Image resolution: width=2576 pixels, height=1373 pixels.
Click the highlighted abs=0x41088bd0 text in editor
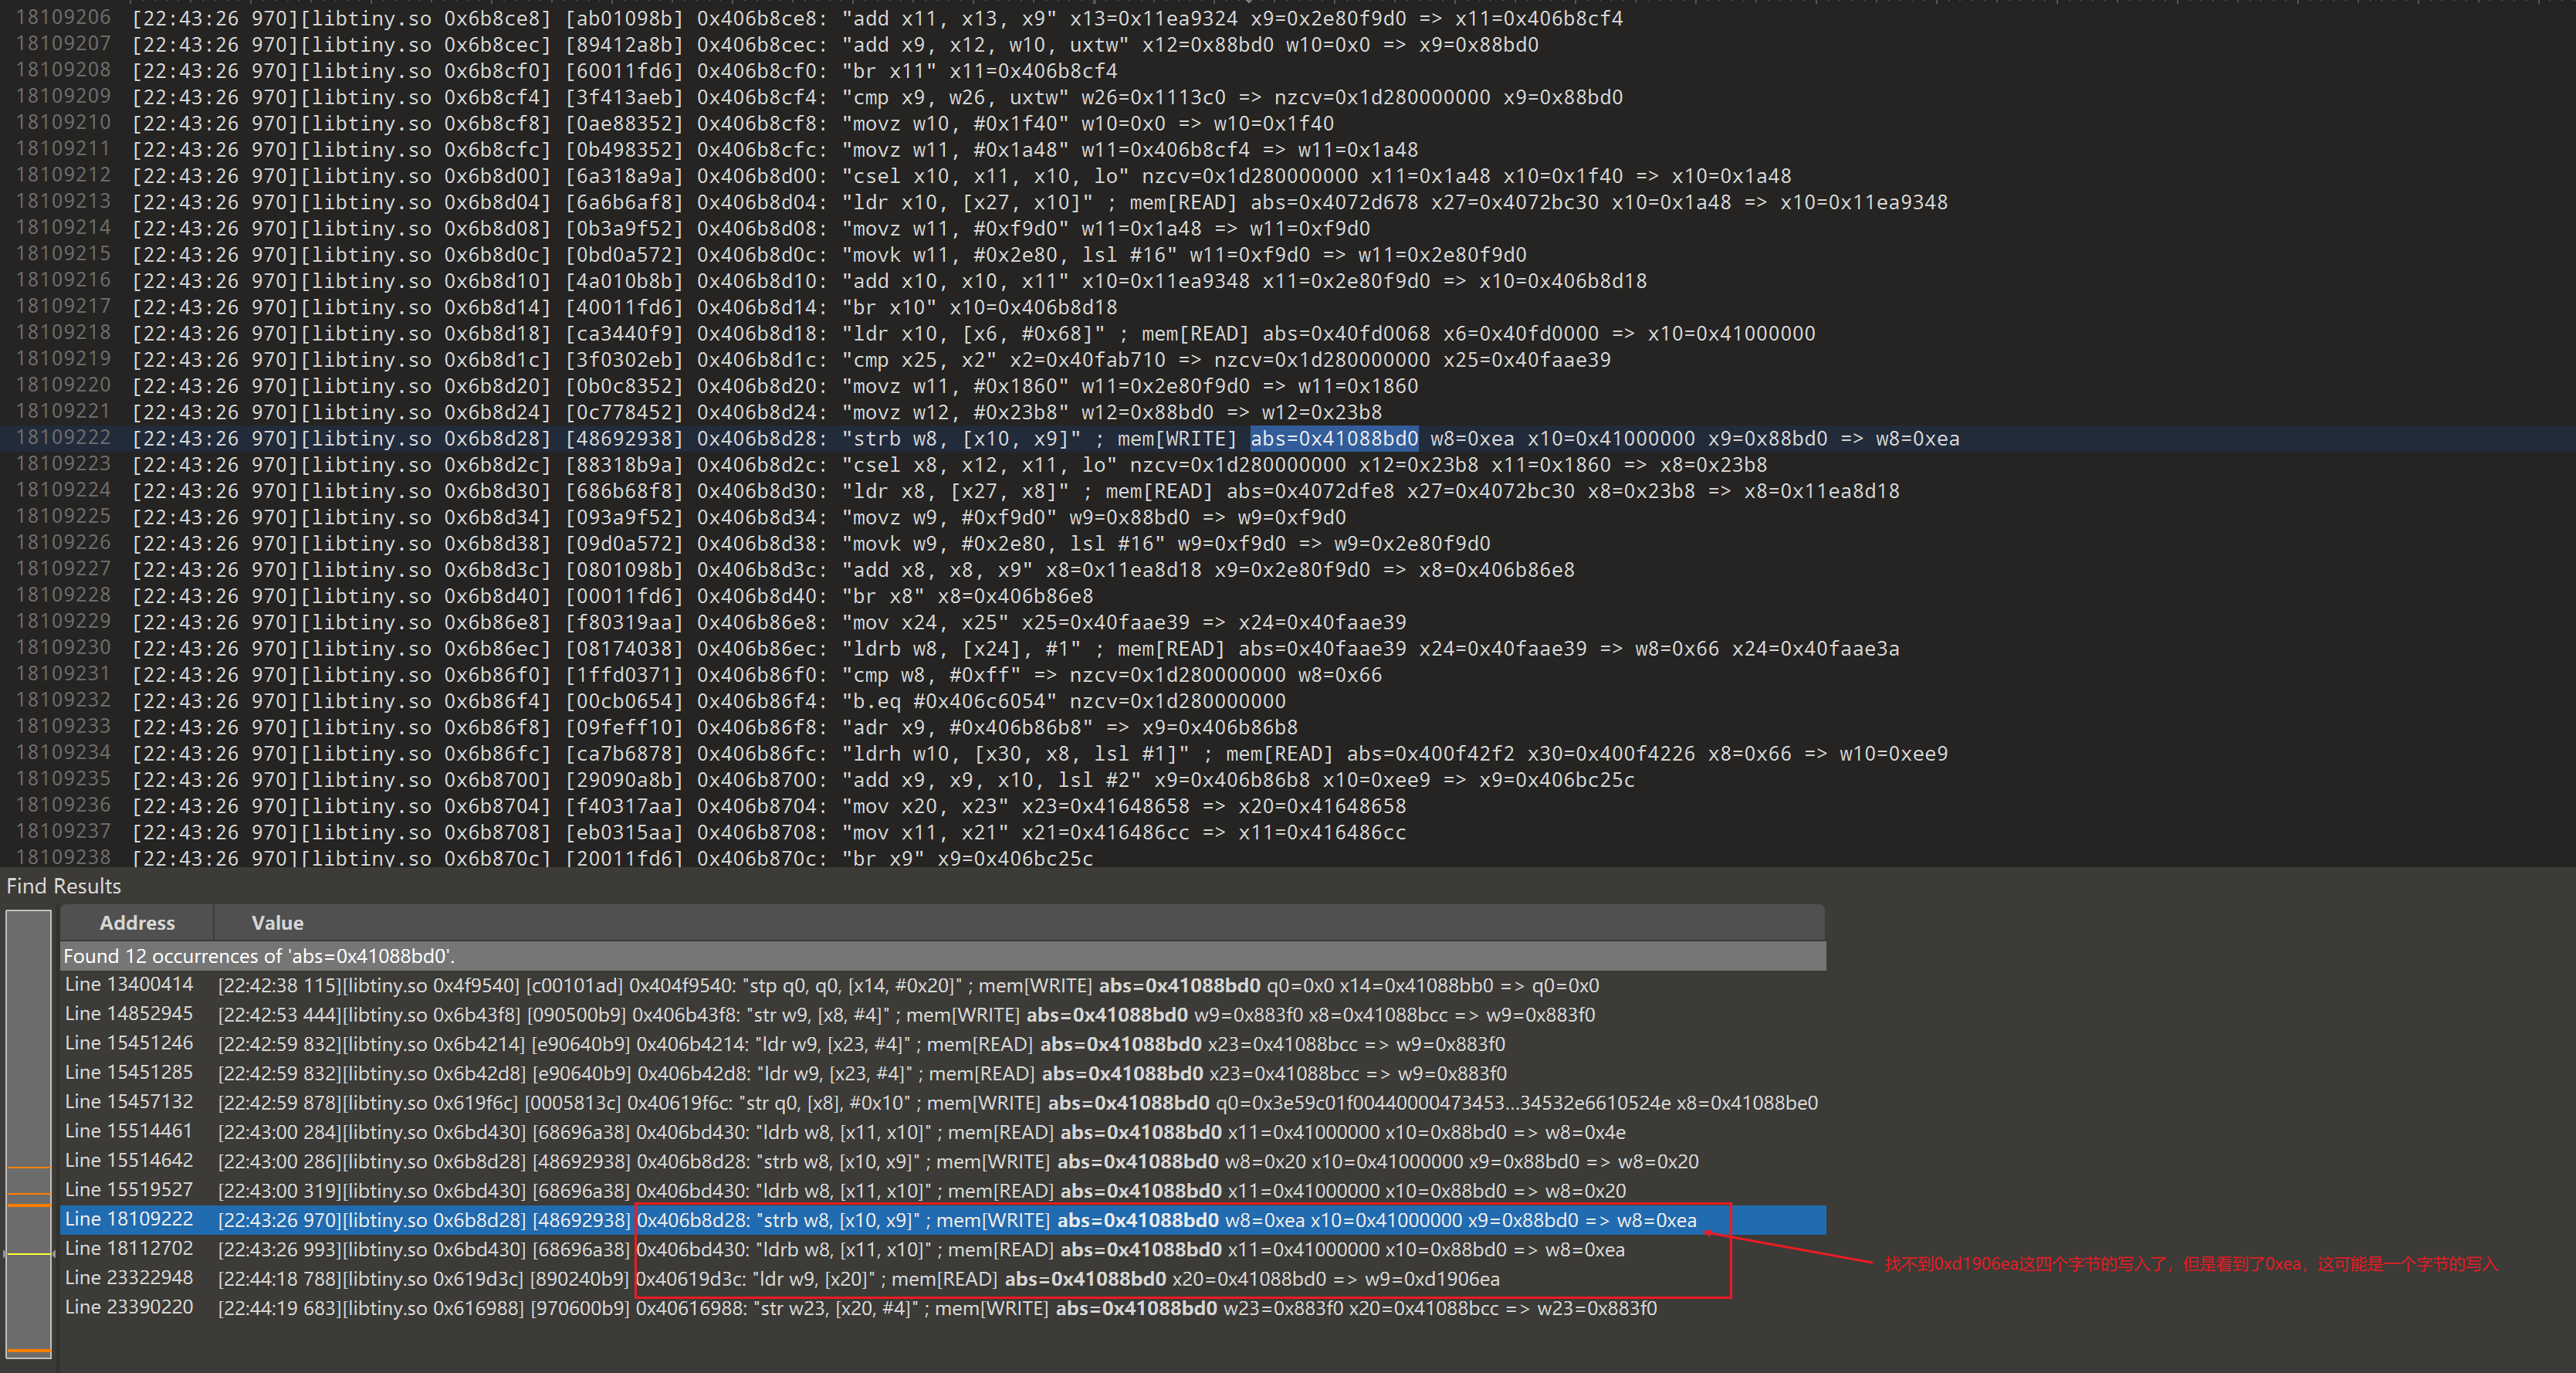pos(1334,438)
